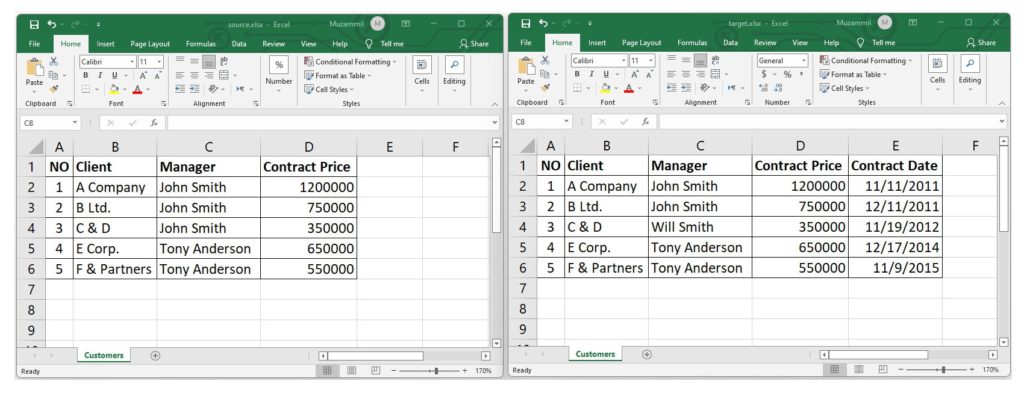Image resolution: width=1024 pixels, height=393 pixels.
Task: Click Page Break Preview icon in source.xlsx status bar
Action: (x=376, y=370)
